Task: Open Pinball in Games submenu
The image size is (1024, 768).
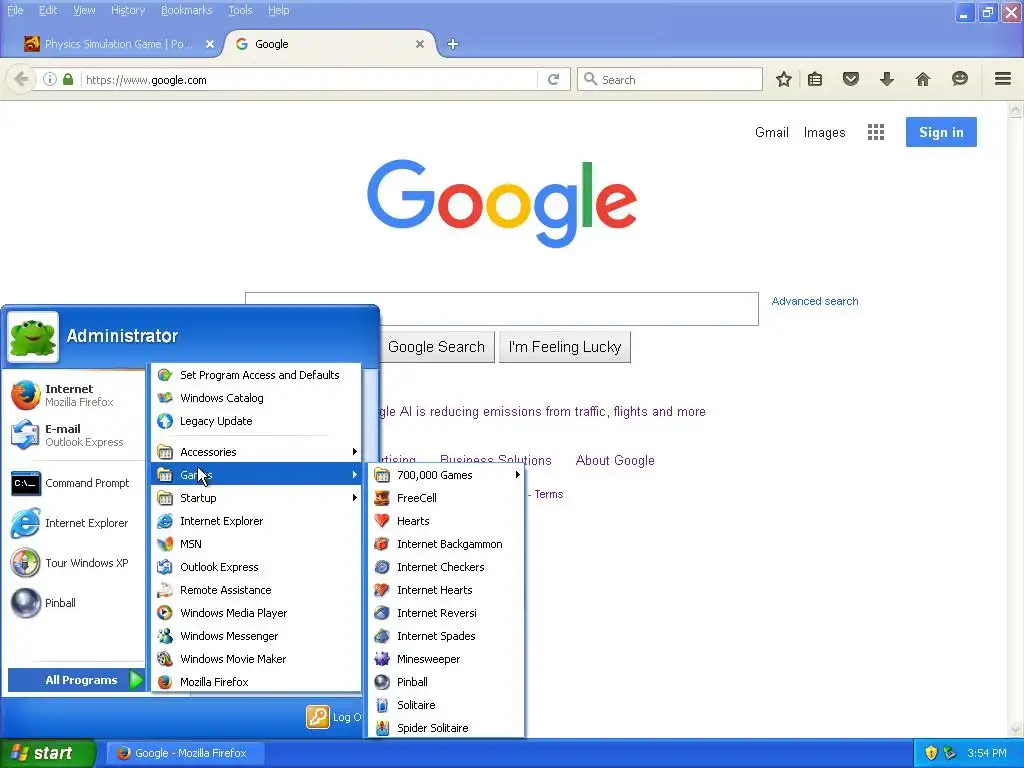Action: tap(447, 682)
